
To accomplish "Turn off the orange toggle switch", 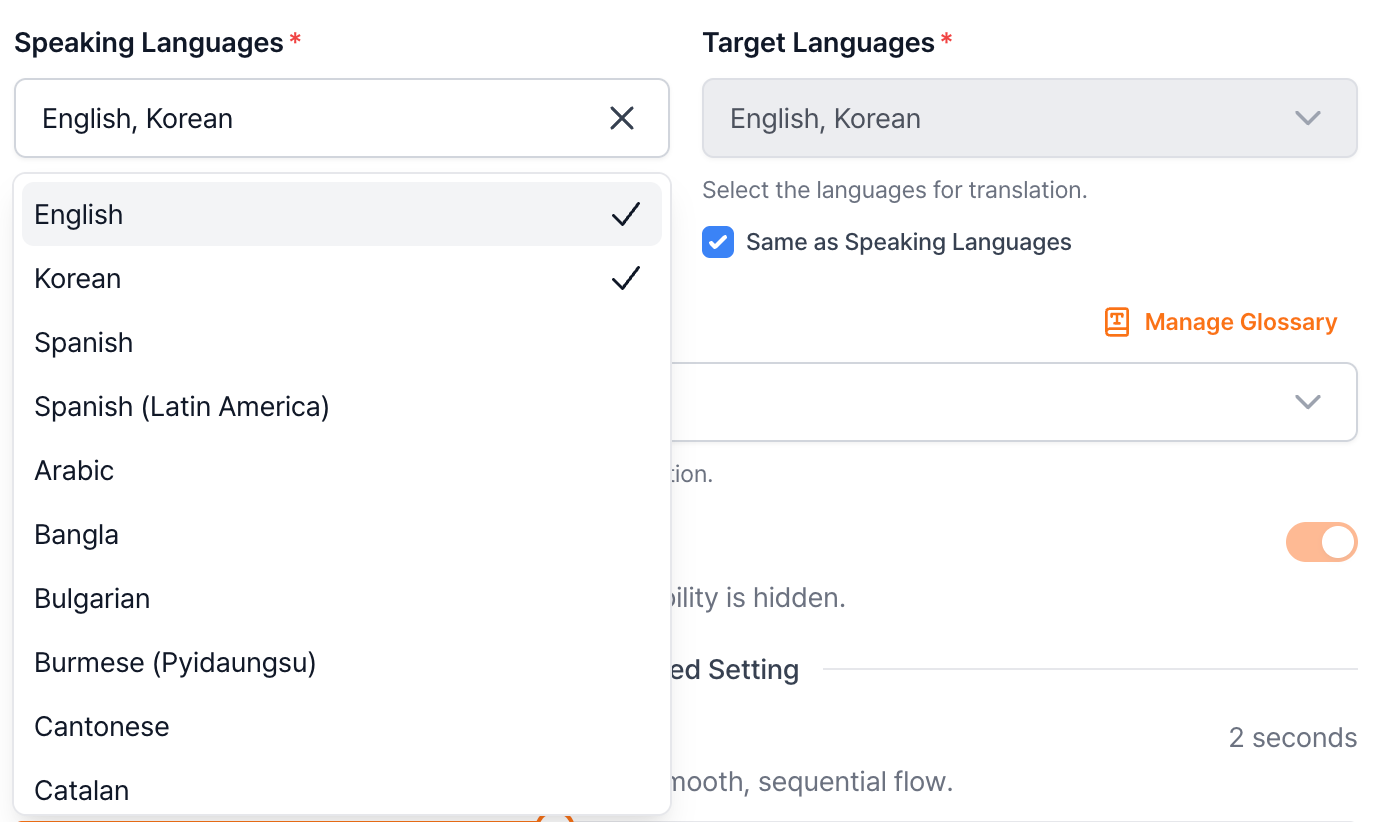I will click(x=1321, y=542).
